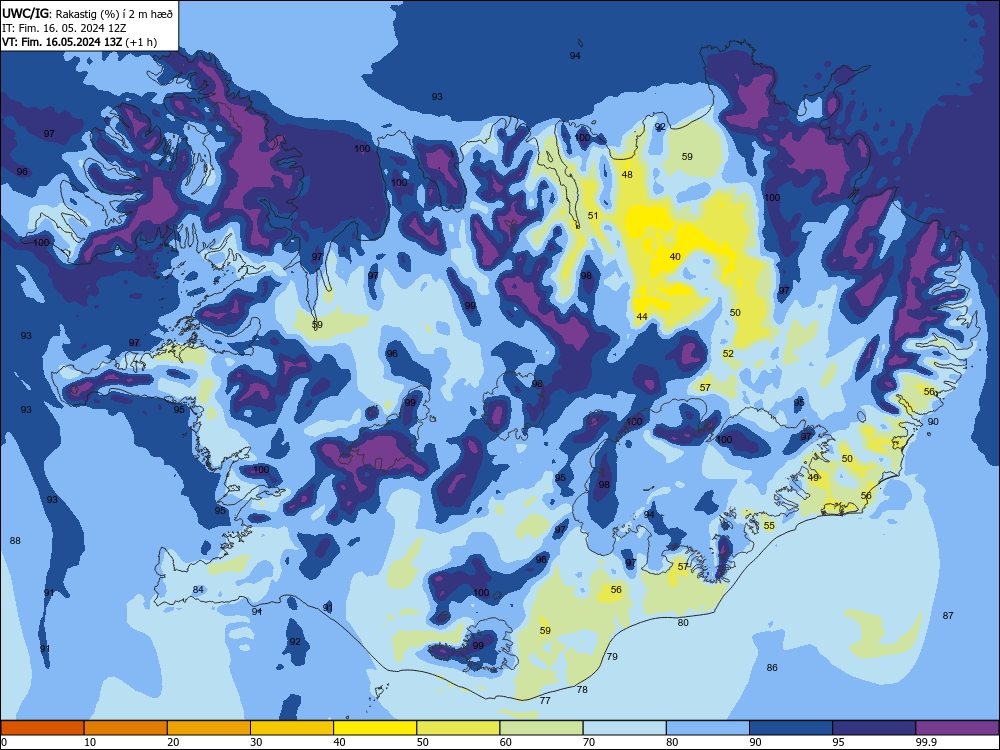Click the legend tick label '95'

838,742
